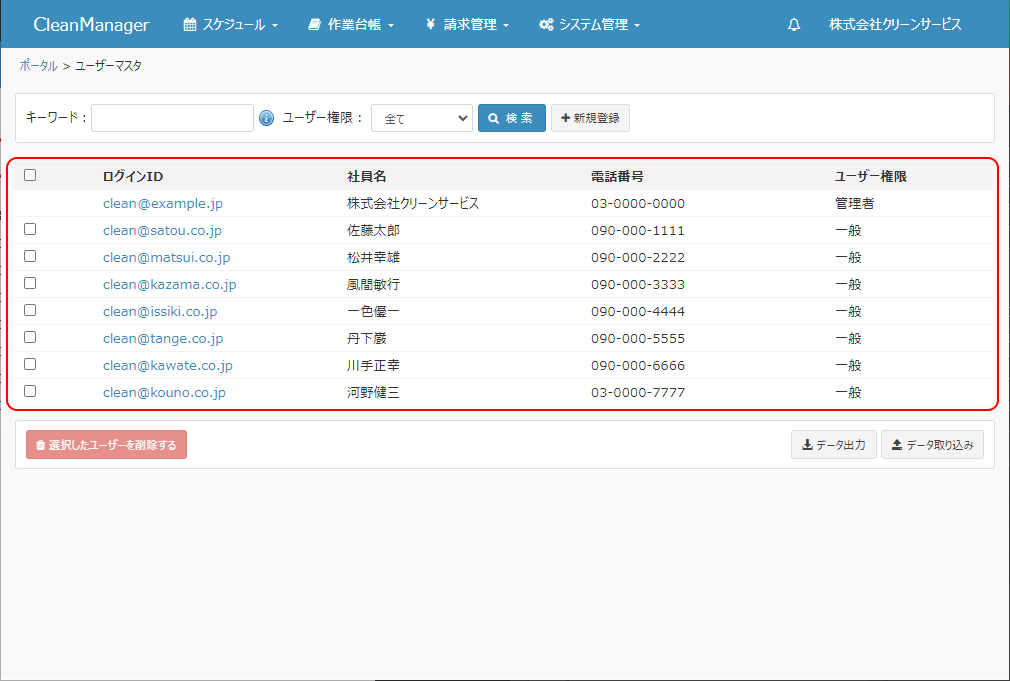Image resolution: width=1010 pixels, height=681 pixels.
Task: Open the システム管理 menu
Action: [x=589, y=25]
